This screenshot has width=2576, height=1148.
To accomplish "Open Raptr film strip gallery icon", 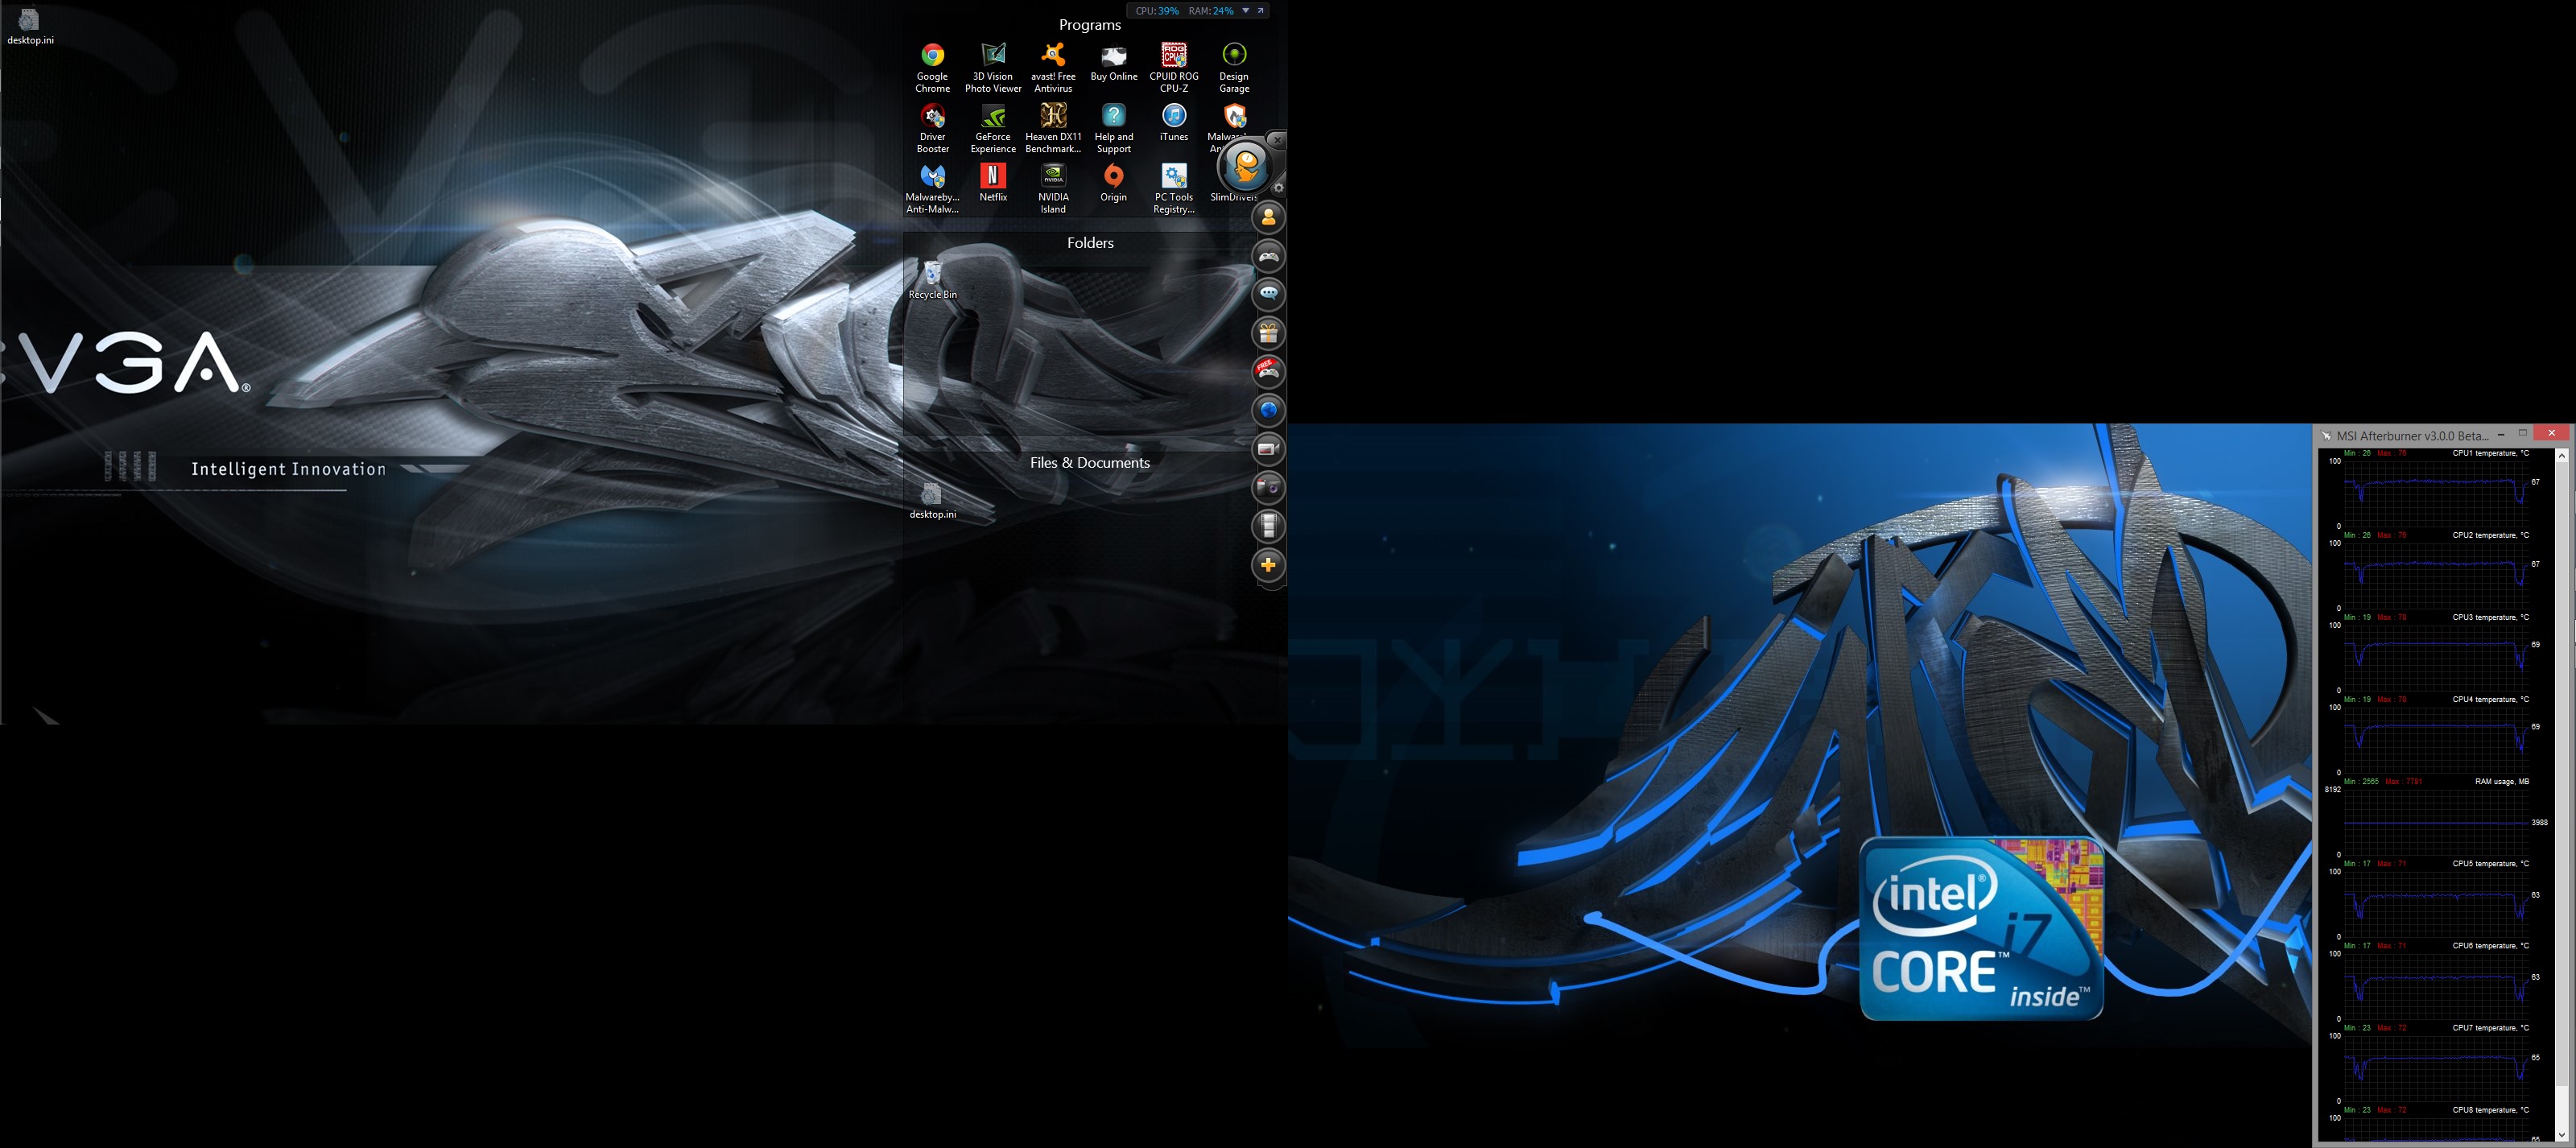I will 1268,526.
